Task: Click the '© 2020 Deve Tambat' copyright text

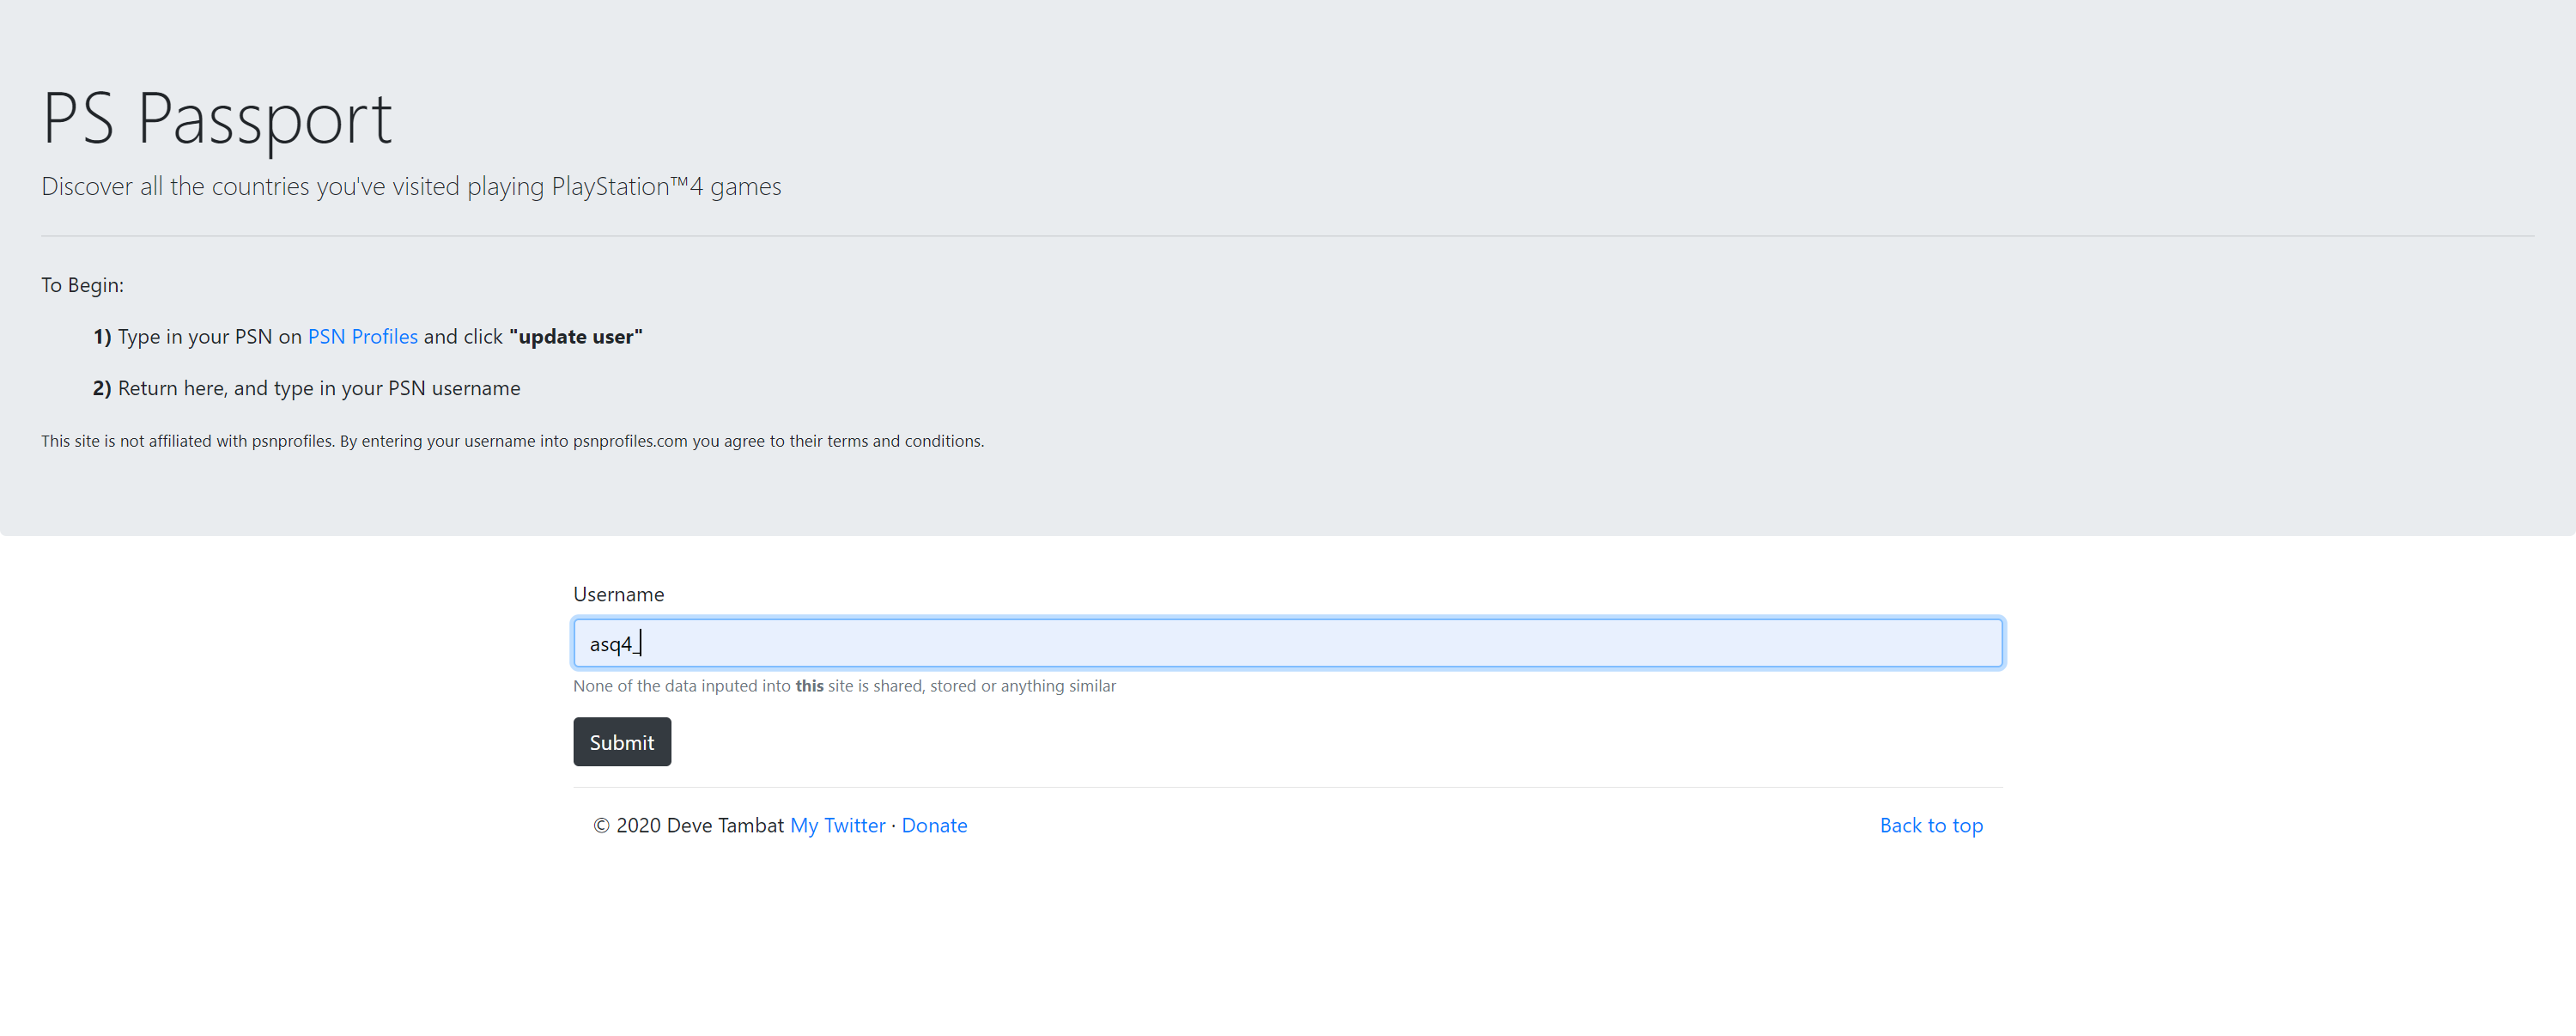Action: tap(688, 825)
